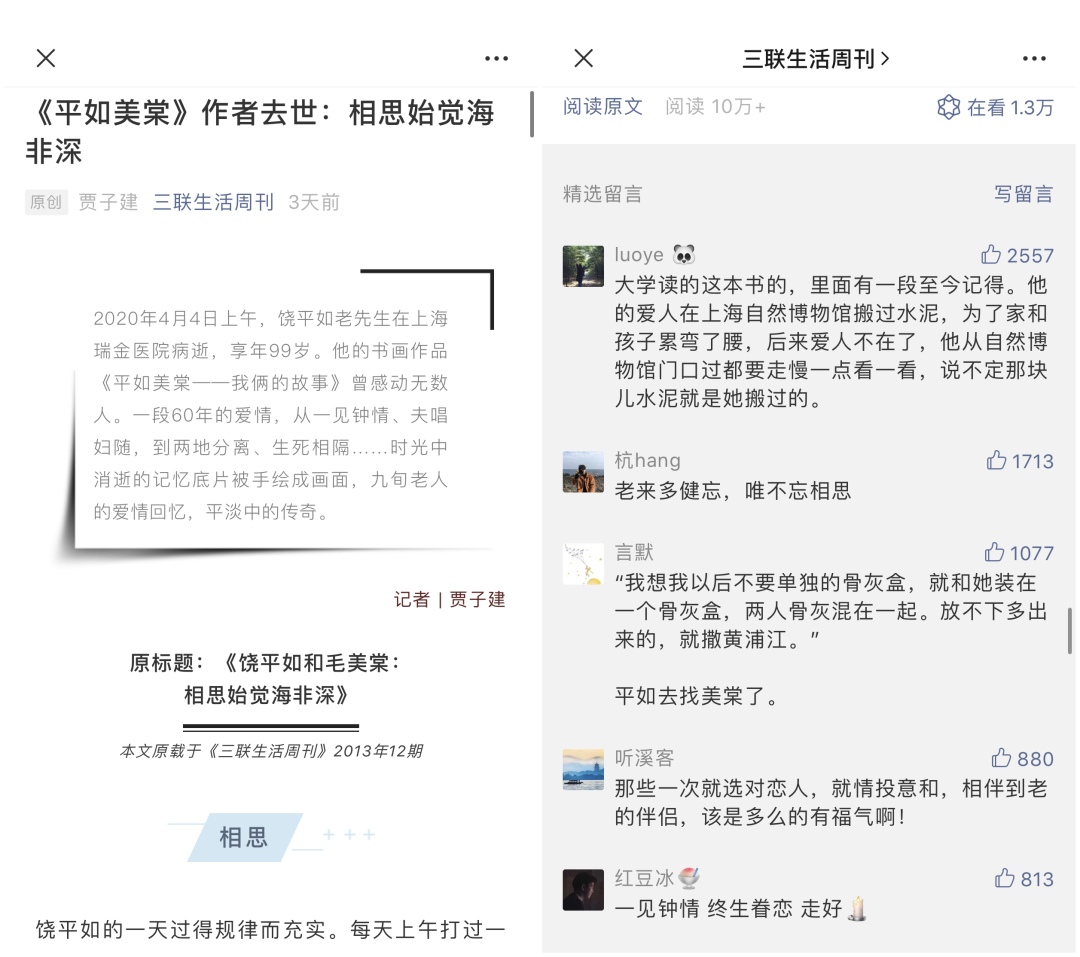Tap 写留言 to write a comment

1024,194
